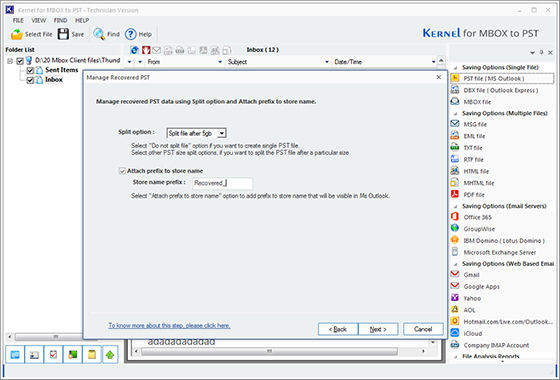Open the Find magnifier tool

(99, 34)
